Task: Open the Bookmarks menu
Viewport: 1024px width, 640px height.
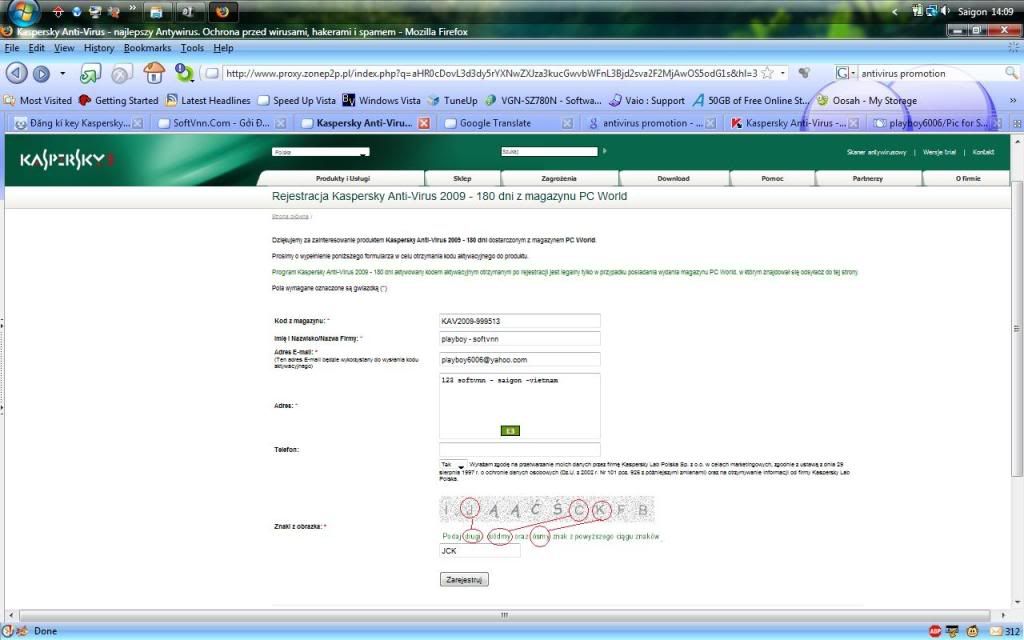Action: point(147,48)
